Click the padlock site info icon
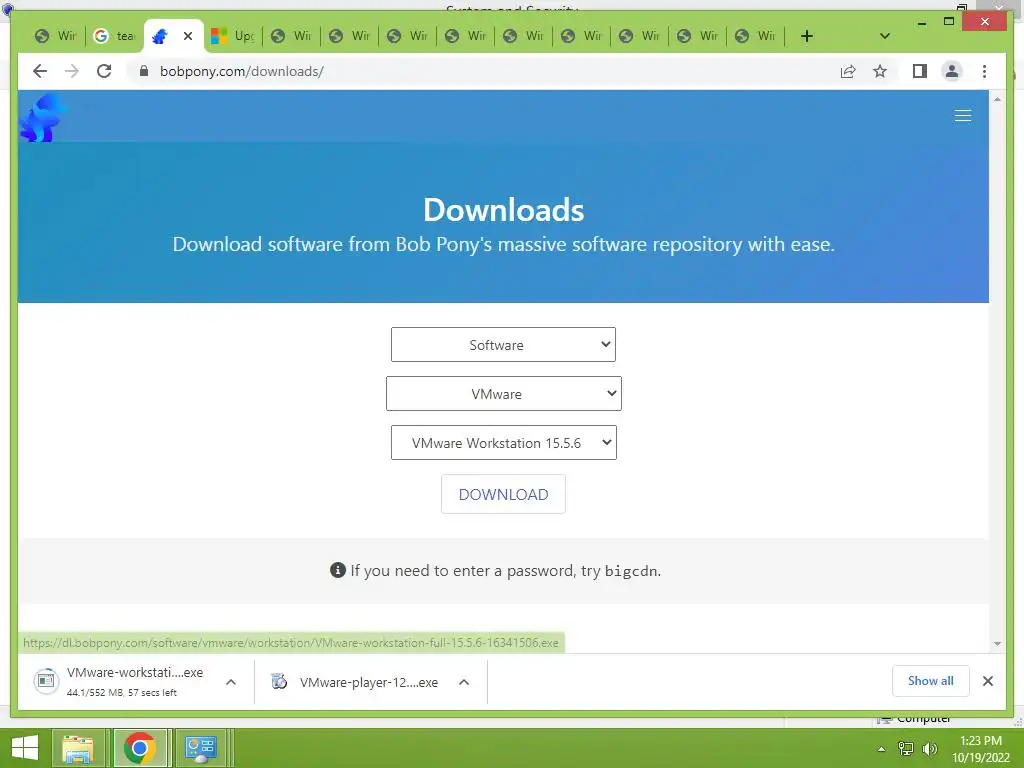The width and height of the screenshot is (1024, 768). coord(144,71)
